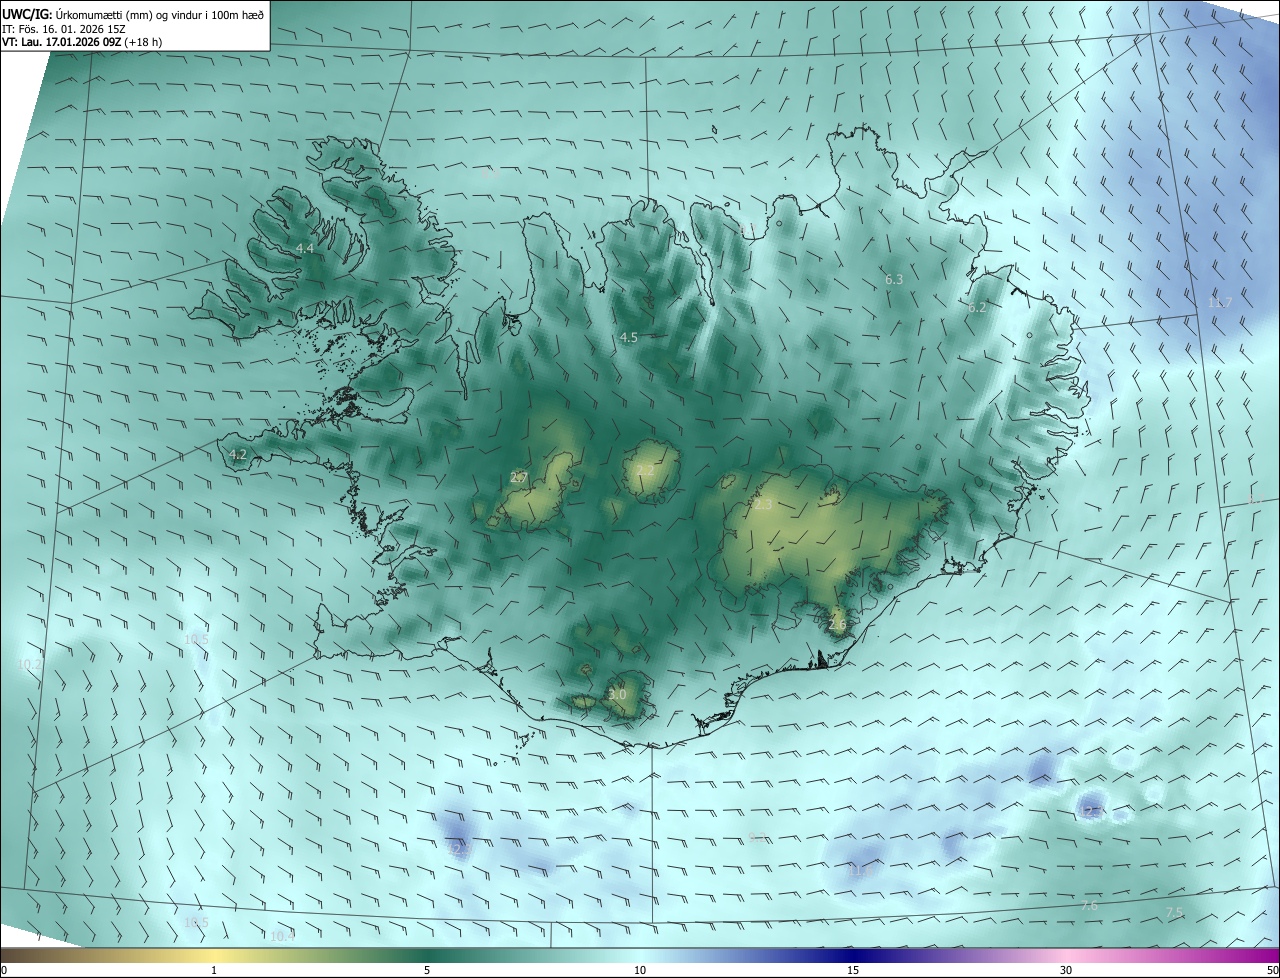Image resolution: width=1280 pixels, height=978 pixels.
Task: Click the color scale tick label 0
Action: pyautogui.click(x=4, y=970)
